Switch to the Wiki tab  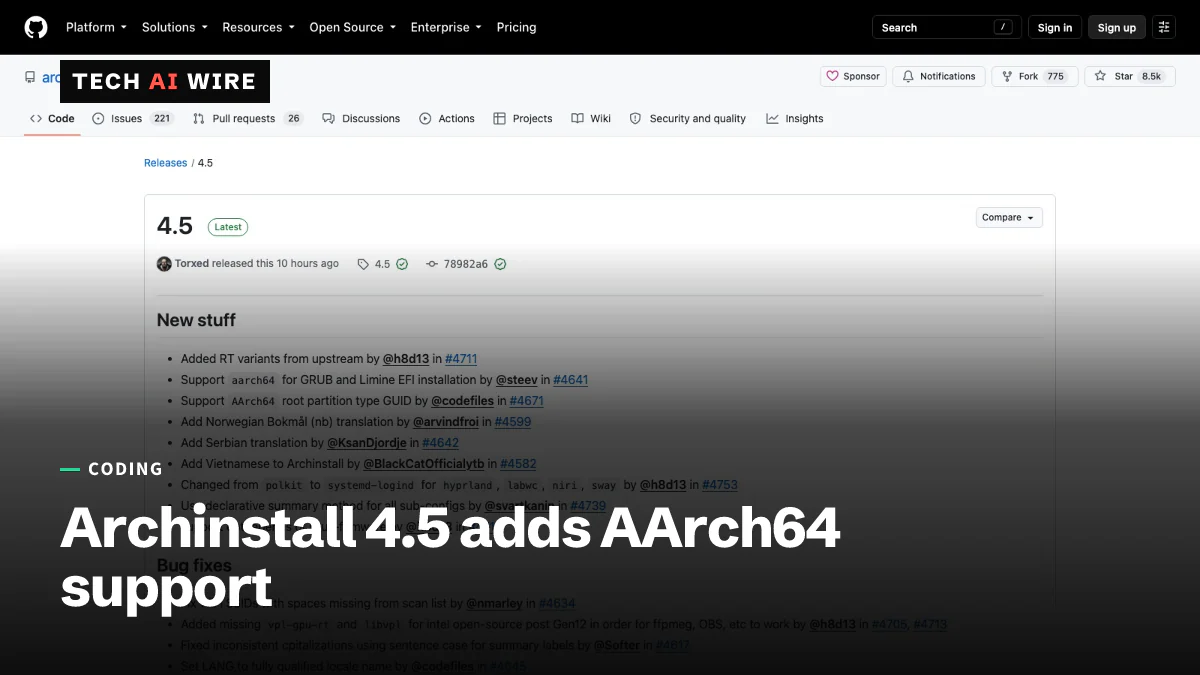point(591,118)
